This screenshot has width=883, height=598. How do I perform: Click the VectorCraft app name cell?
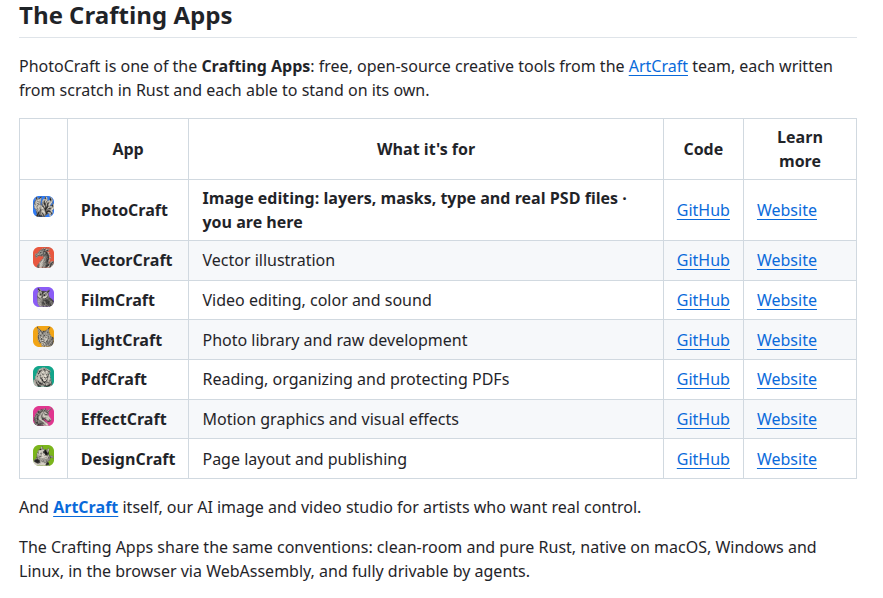(x=127, y=260)
